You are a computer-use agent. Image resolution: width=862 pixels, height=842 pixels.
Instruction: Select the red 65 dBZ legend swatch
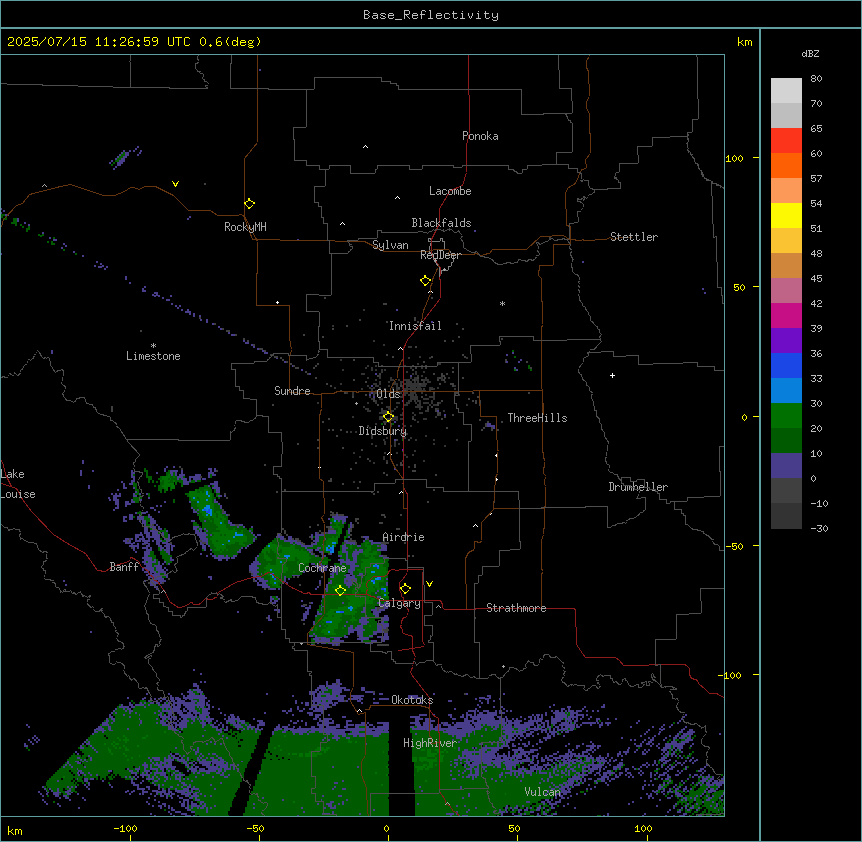click(x=786, y=140)
